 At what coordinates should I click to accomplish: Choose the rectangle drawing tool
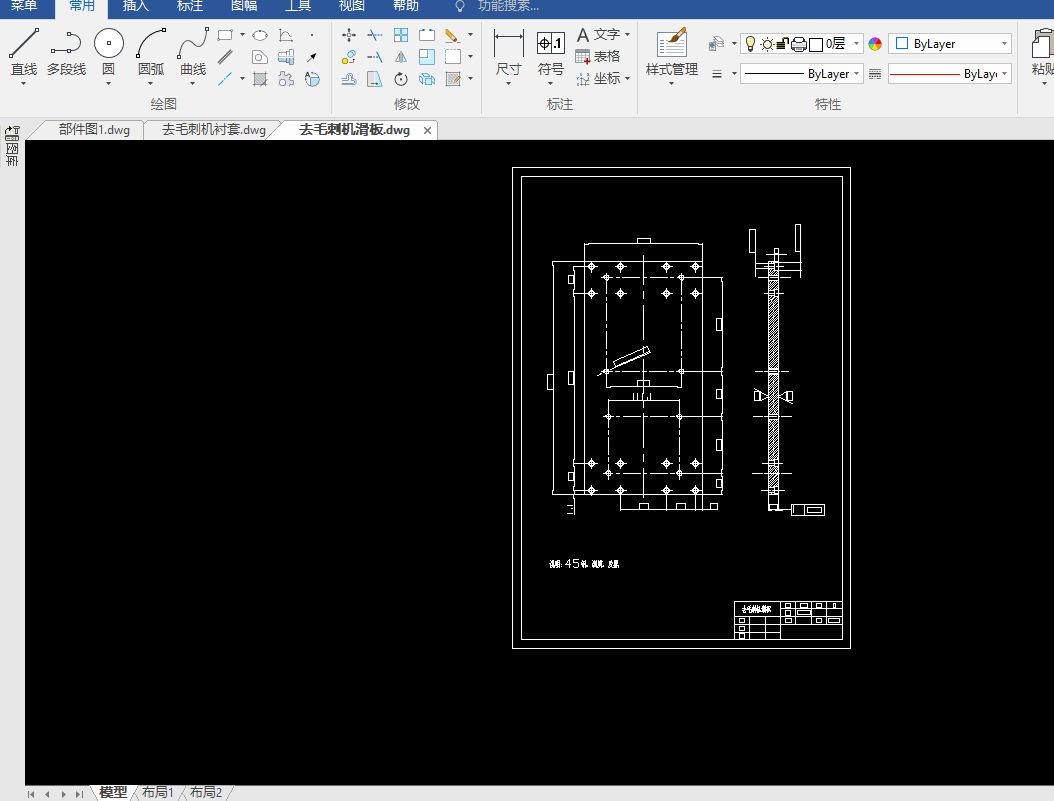(225, 35)
